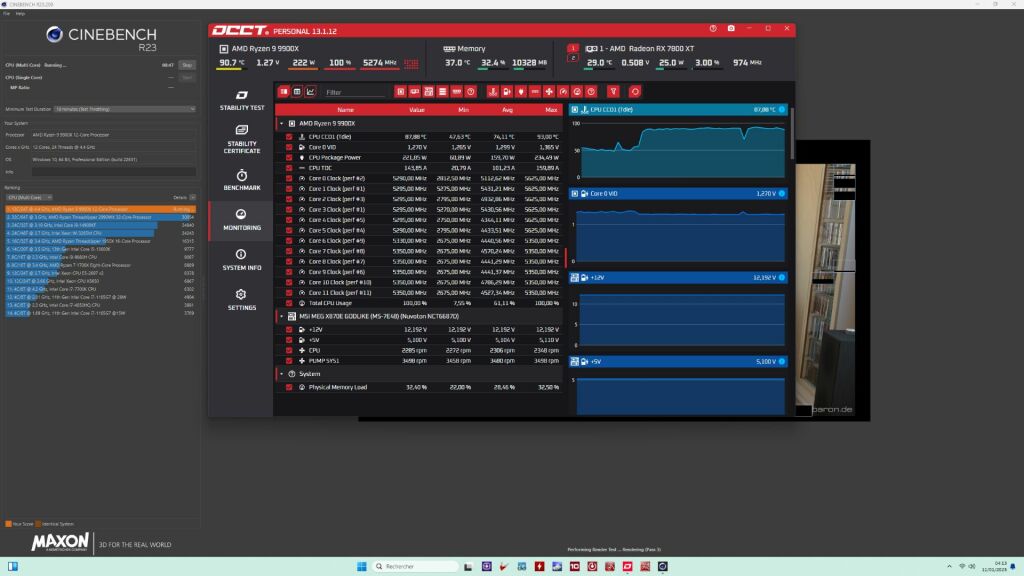The height and width of the screenshot is (576, 1024).
Task: Stop the running CPU Multi Core test
Action: [187, 65]
